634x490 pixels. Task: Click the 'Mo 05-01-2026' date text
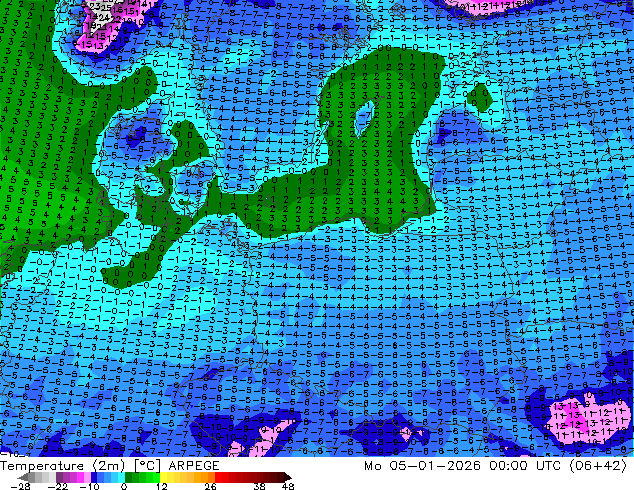click(x=422, y=466)
